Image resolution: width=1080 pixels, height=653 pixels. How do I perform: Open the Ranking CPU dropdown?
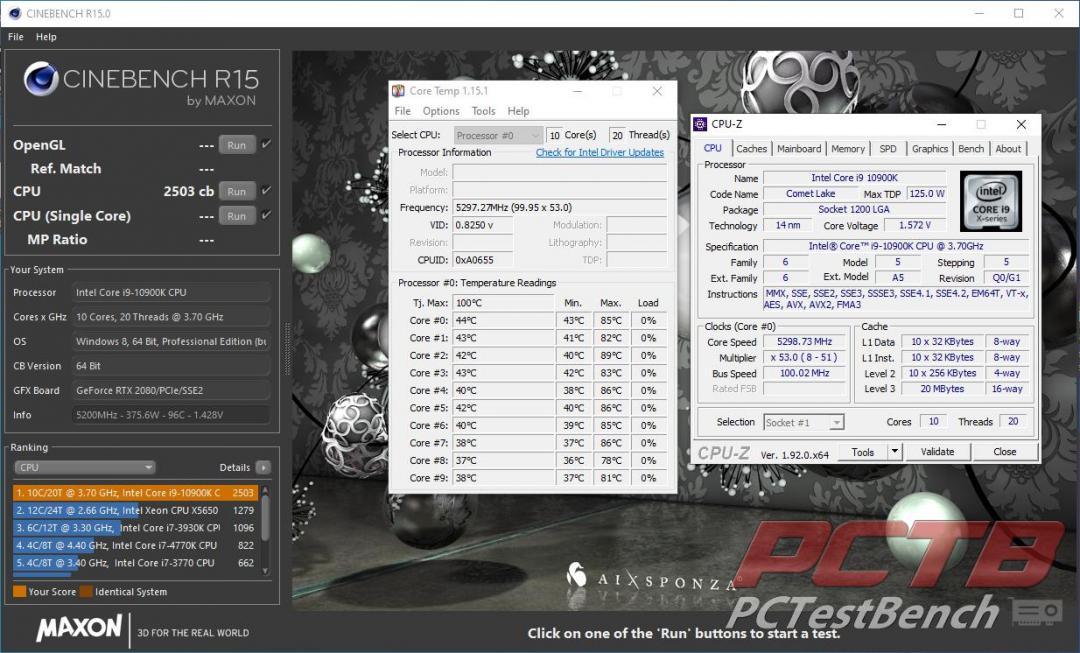pos(85,467)
